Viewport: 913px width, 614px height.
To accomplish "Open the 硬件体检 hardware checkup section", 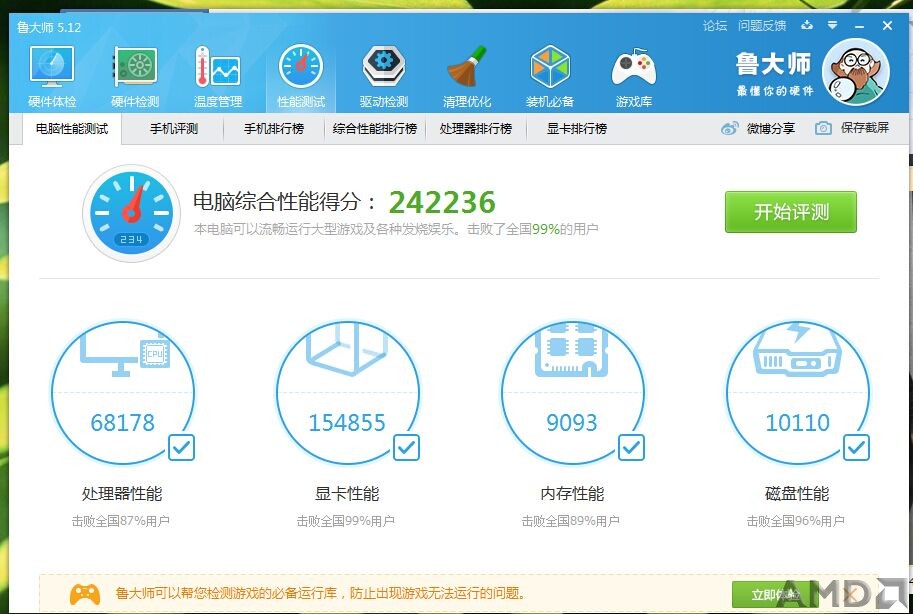I will 52,76.
